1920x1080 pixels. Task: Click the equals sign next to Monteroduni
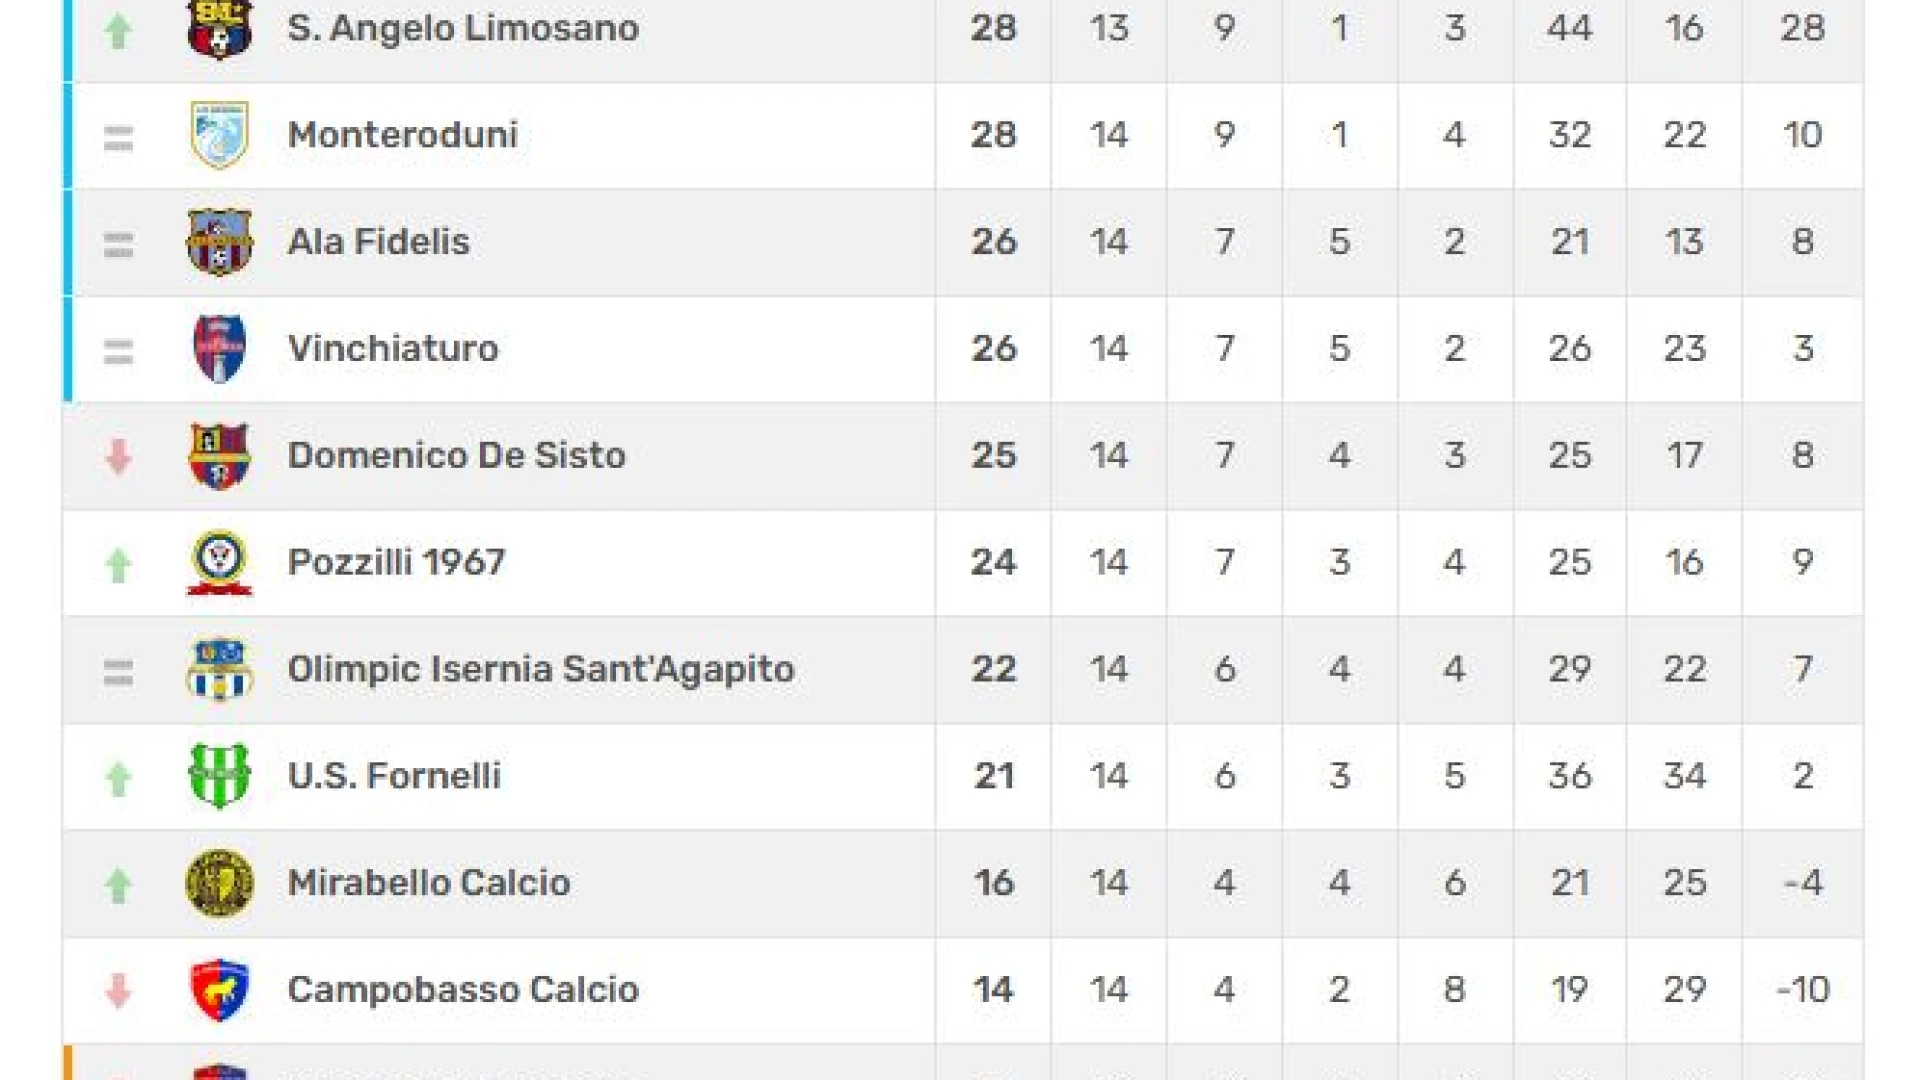(118, 138)
